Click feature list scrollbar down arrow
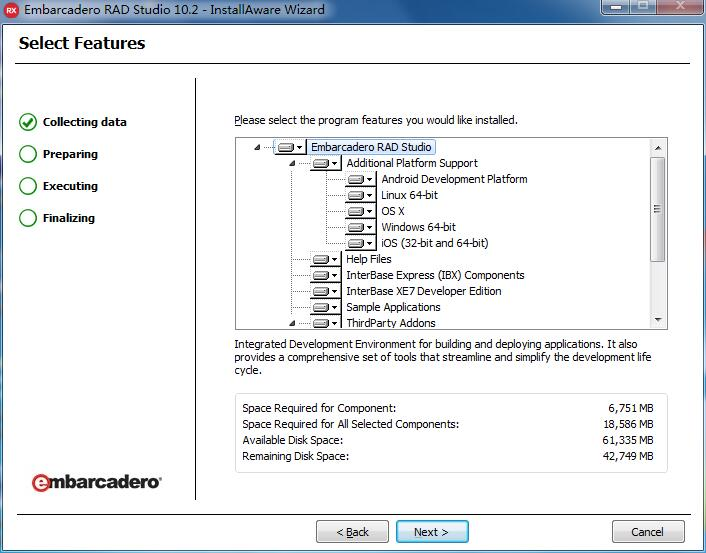Screen dimensions: 706x553 point(658,320)
